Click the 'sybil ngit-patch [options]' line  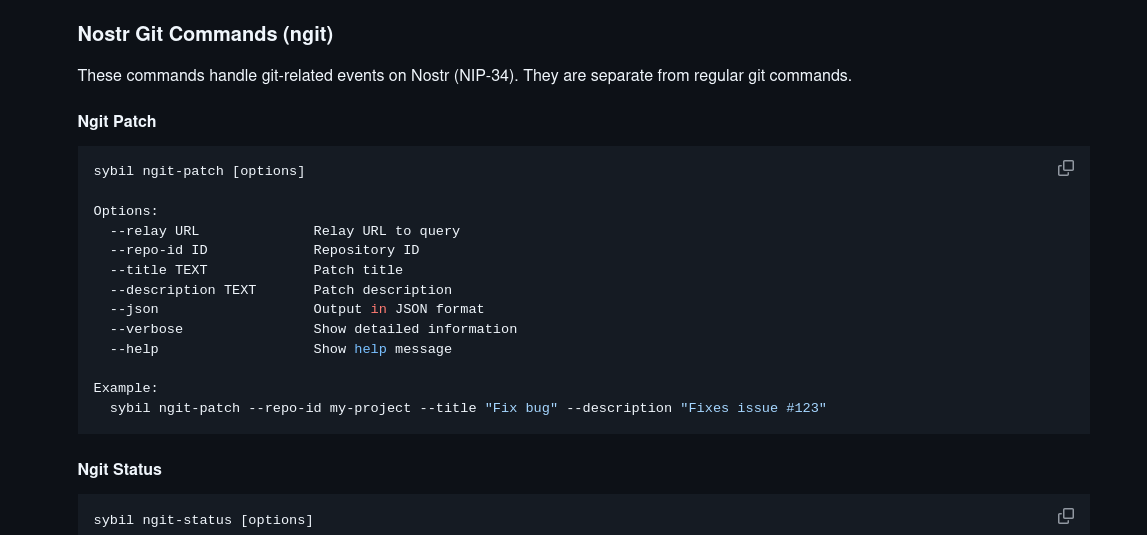click(199, 171)
